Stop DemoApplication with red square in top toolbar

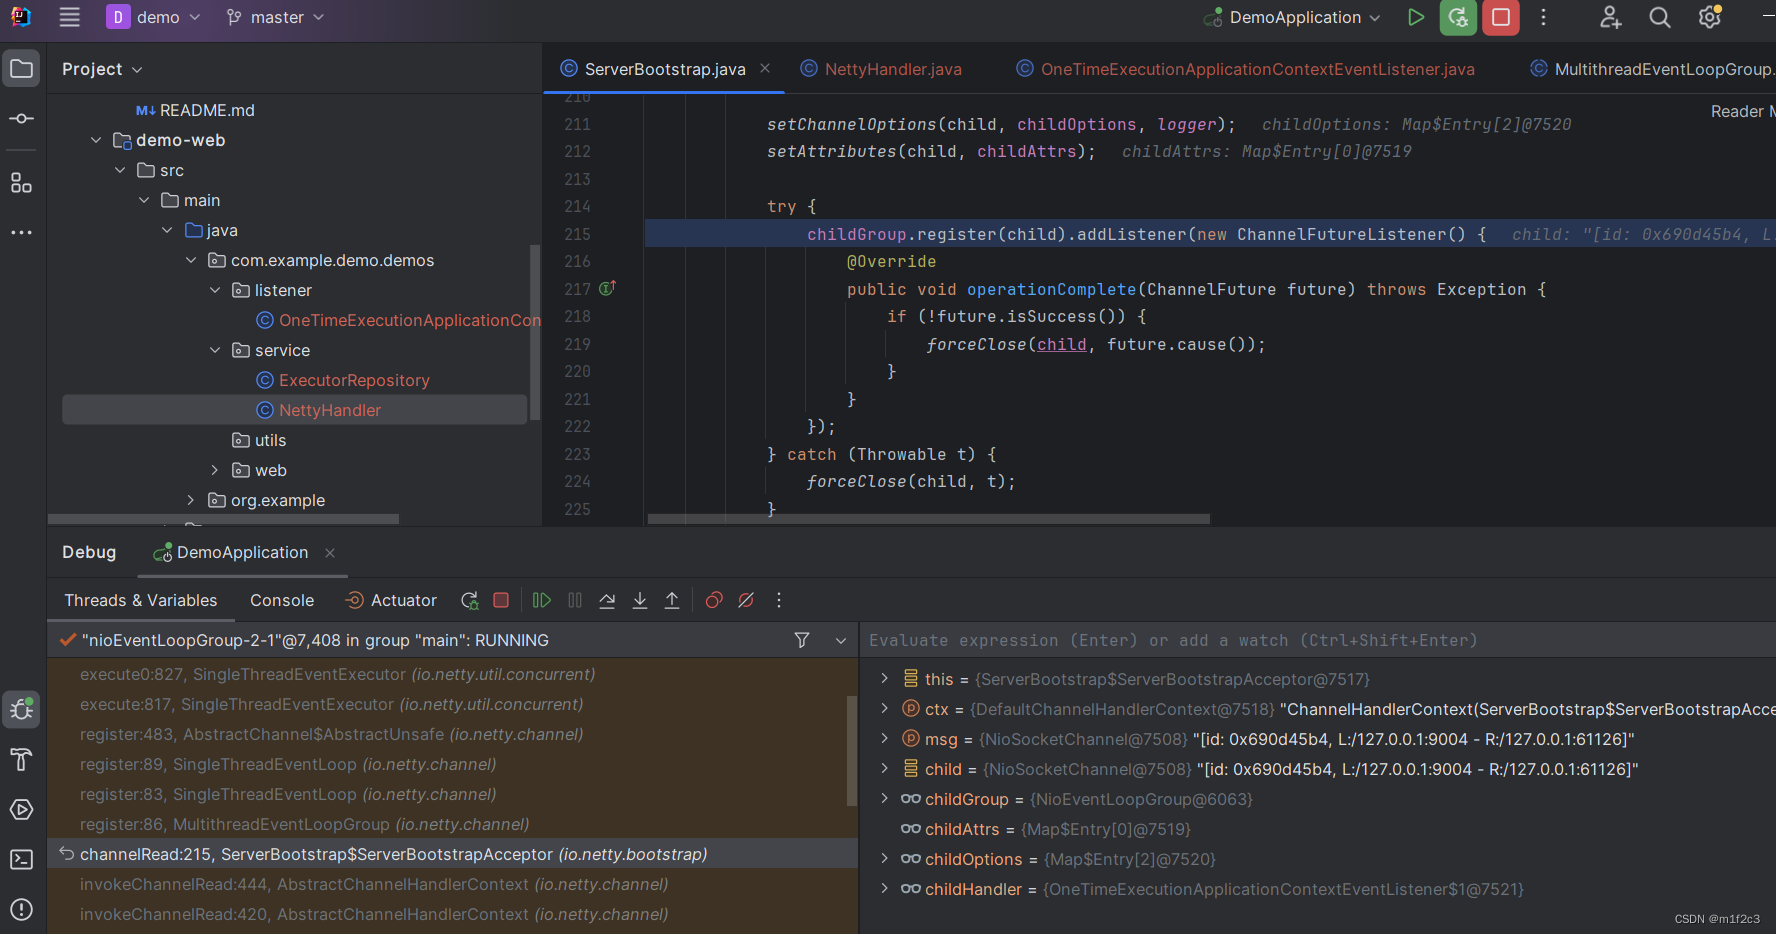coord(1501,17)
